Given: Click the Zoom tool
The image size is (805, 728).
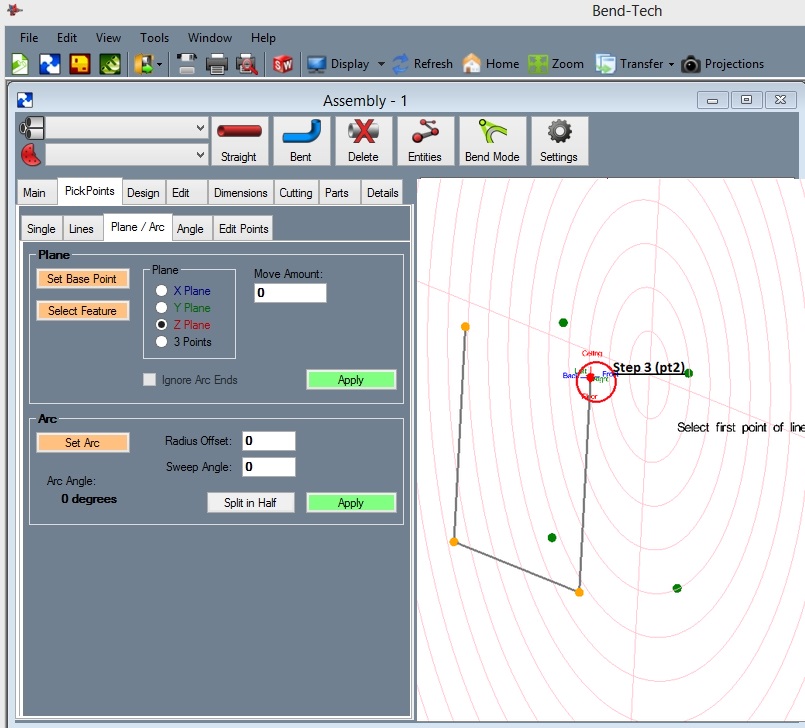Looking at the screenshot, I should pos(556,64).
